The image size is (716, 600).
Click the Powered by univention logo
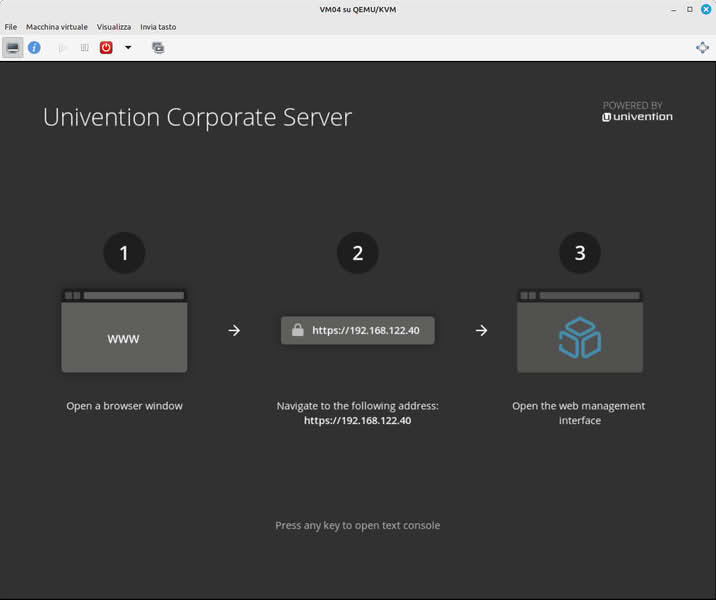tap(637, 111)
